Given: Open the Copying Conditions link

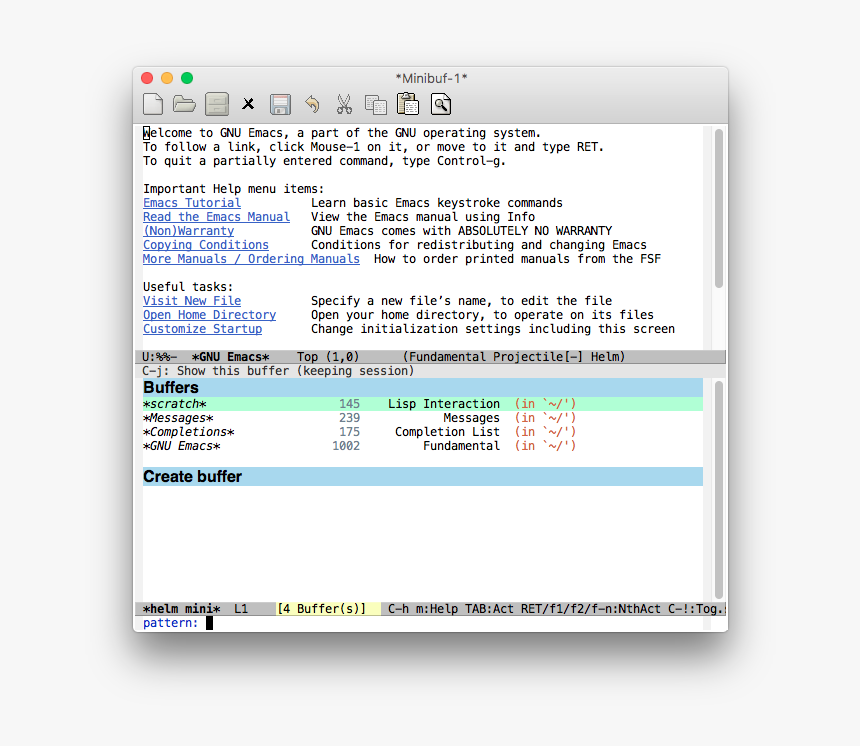Looking at the screenshot, I should click(x=206, y=245).
